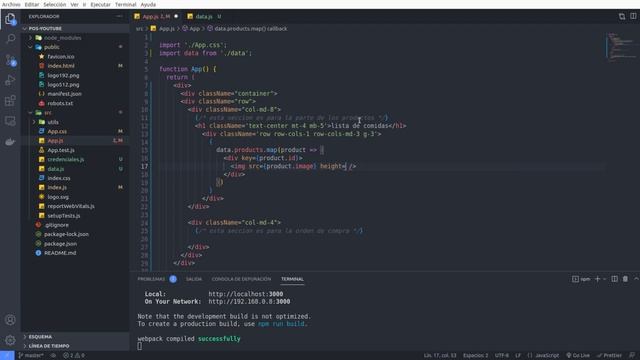Go to line via Lín. 17 indicator
The height and width of the screenshot is (360, 640).
point(440,356)
